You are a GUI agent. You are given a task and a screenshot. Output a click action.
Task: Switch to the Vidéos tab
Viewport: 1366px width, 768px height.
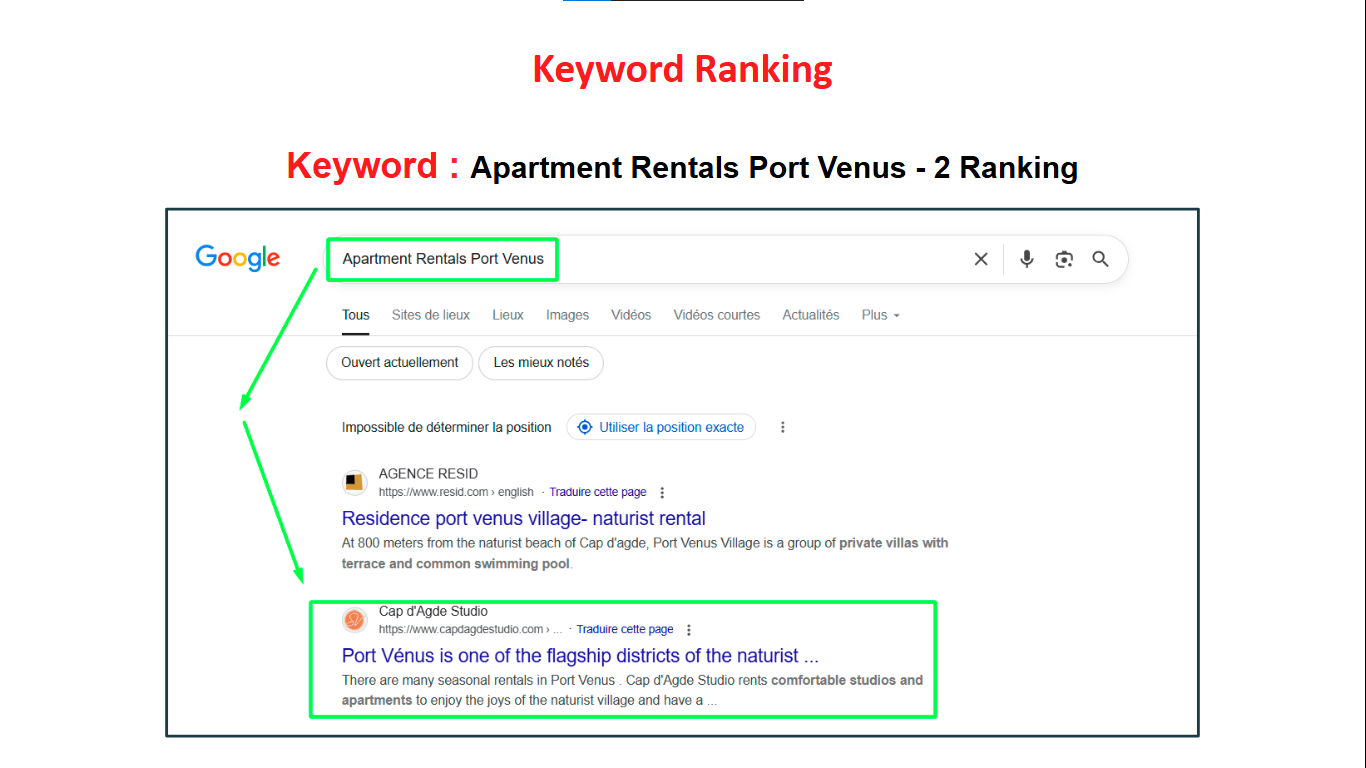pos(631,315)
